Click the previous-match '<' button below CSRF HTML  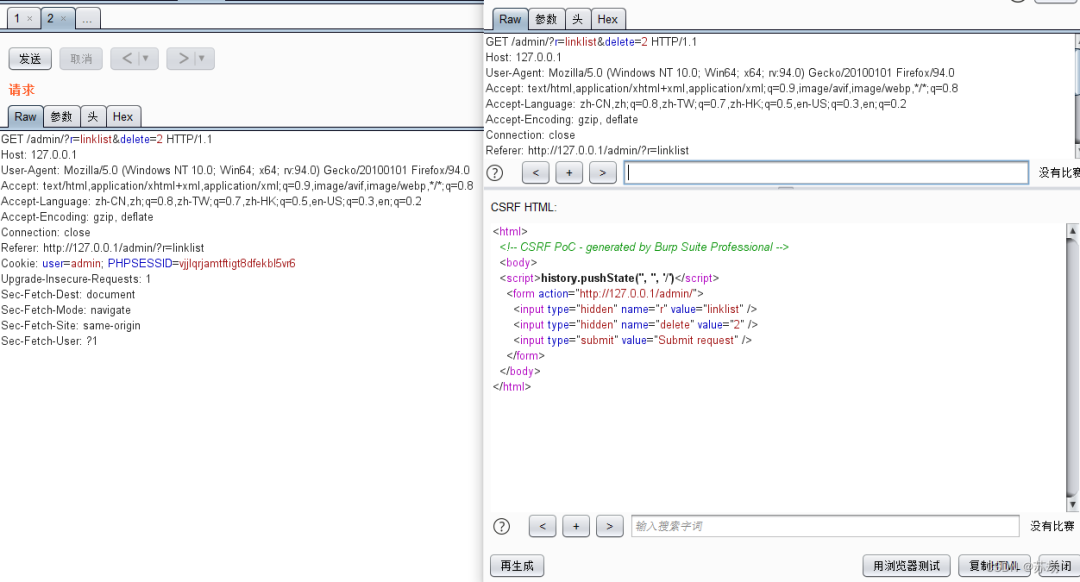coord(542,526)
